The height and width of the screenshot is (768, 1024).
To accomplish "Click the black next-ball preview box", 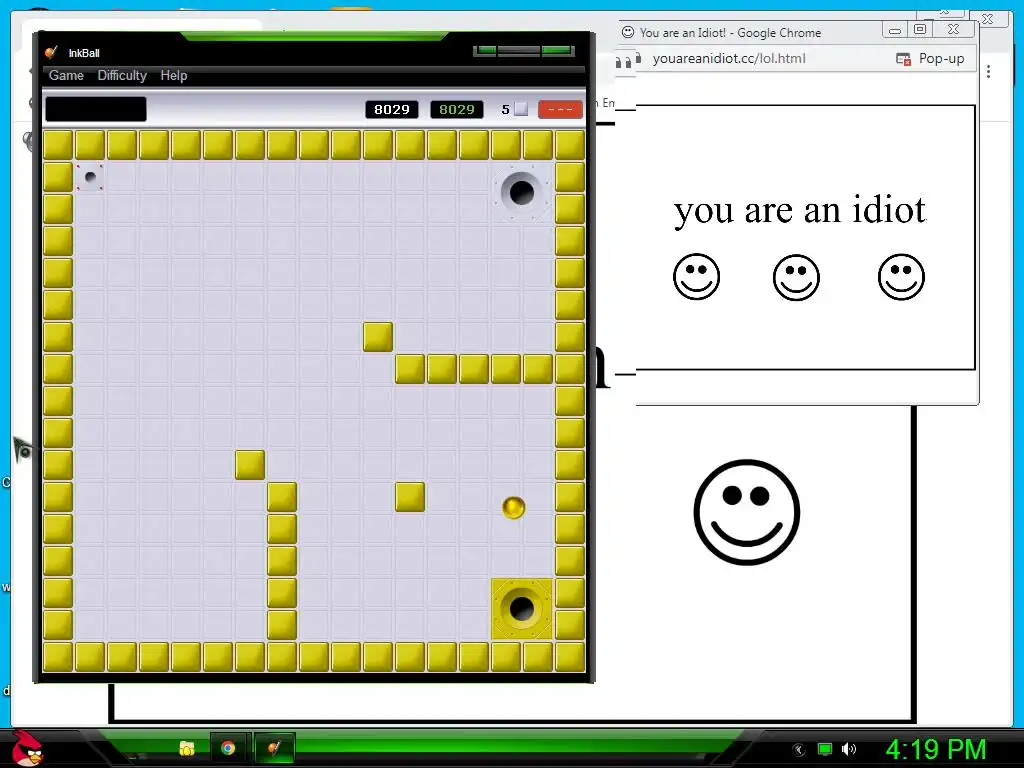I will (96, 109).
